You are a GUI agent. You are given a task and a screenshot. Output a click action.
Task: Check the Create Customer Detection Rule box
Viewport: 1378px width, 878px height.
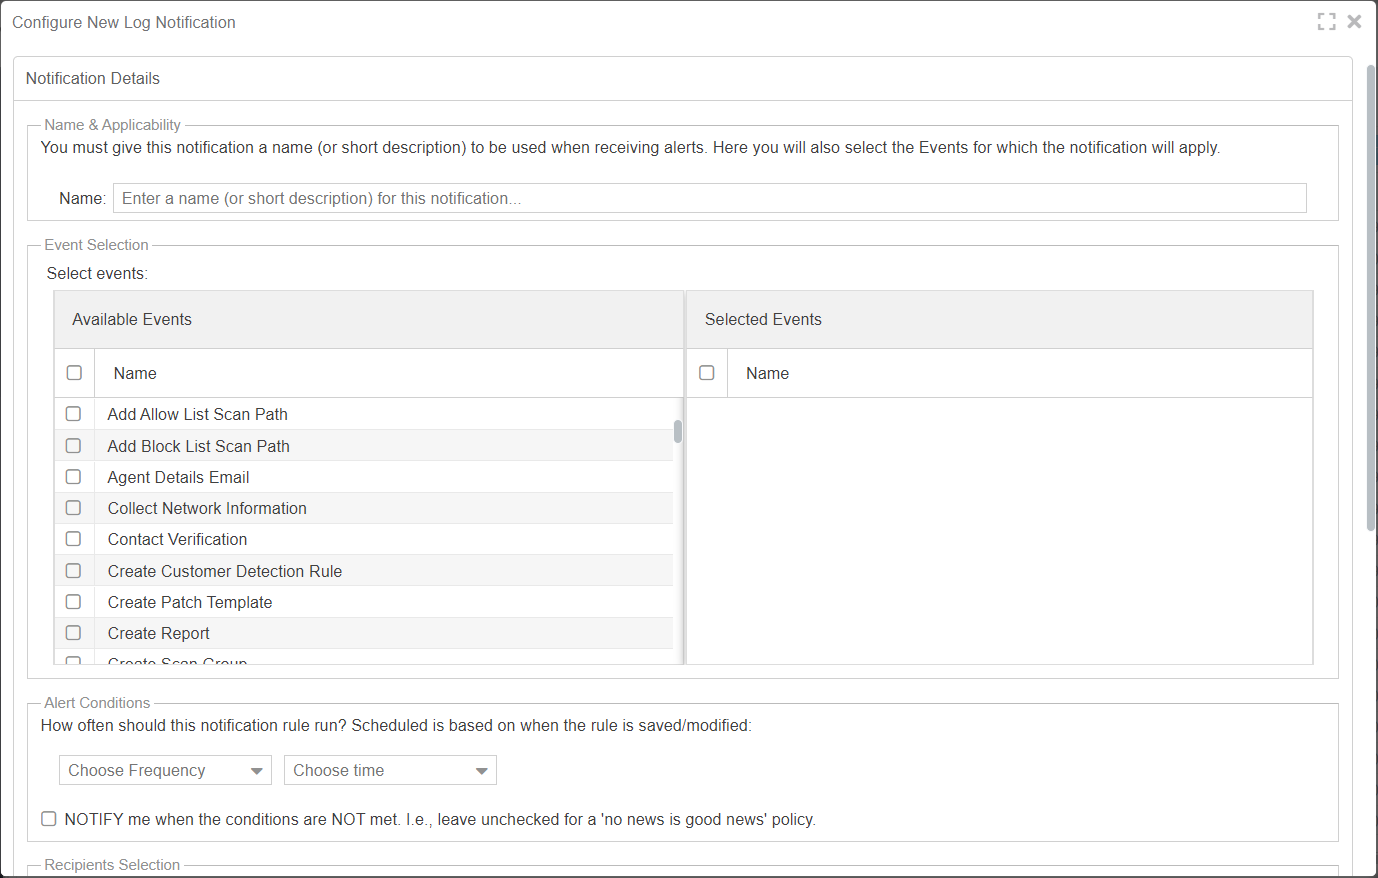click(73, 571)
